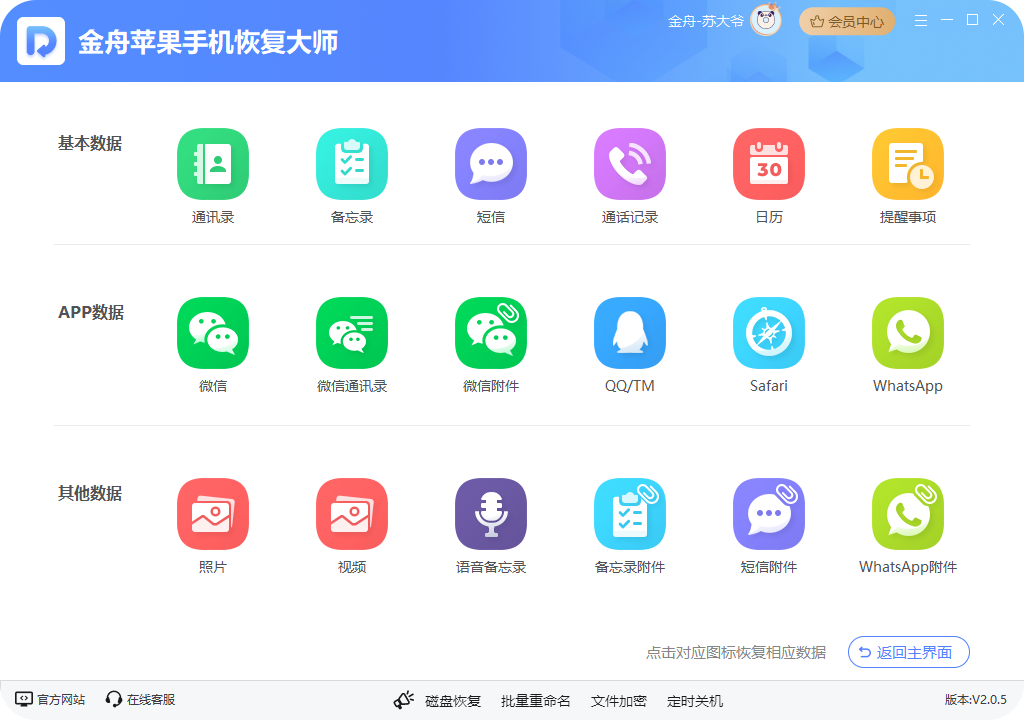The width and height of the screenshot is (1024, 720).
Task: Open 在线客服 online support
Action: [140, 700]
